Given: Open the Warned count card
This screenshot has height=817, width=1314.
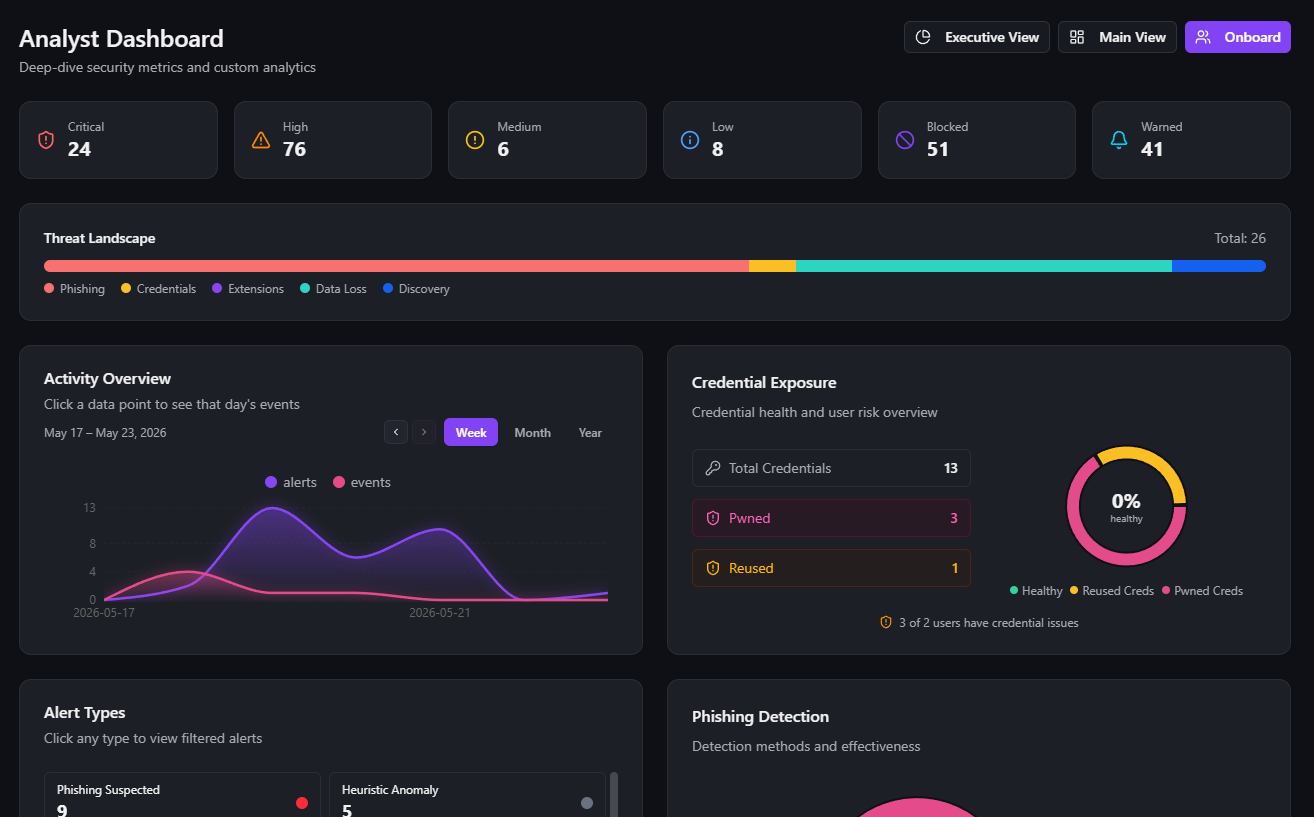Looking at the screenshot, I should [x=1191, y=140].
